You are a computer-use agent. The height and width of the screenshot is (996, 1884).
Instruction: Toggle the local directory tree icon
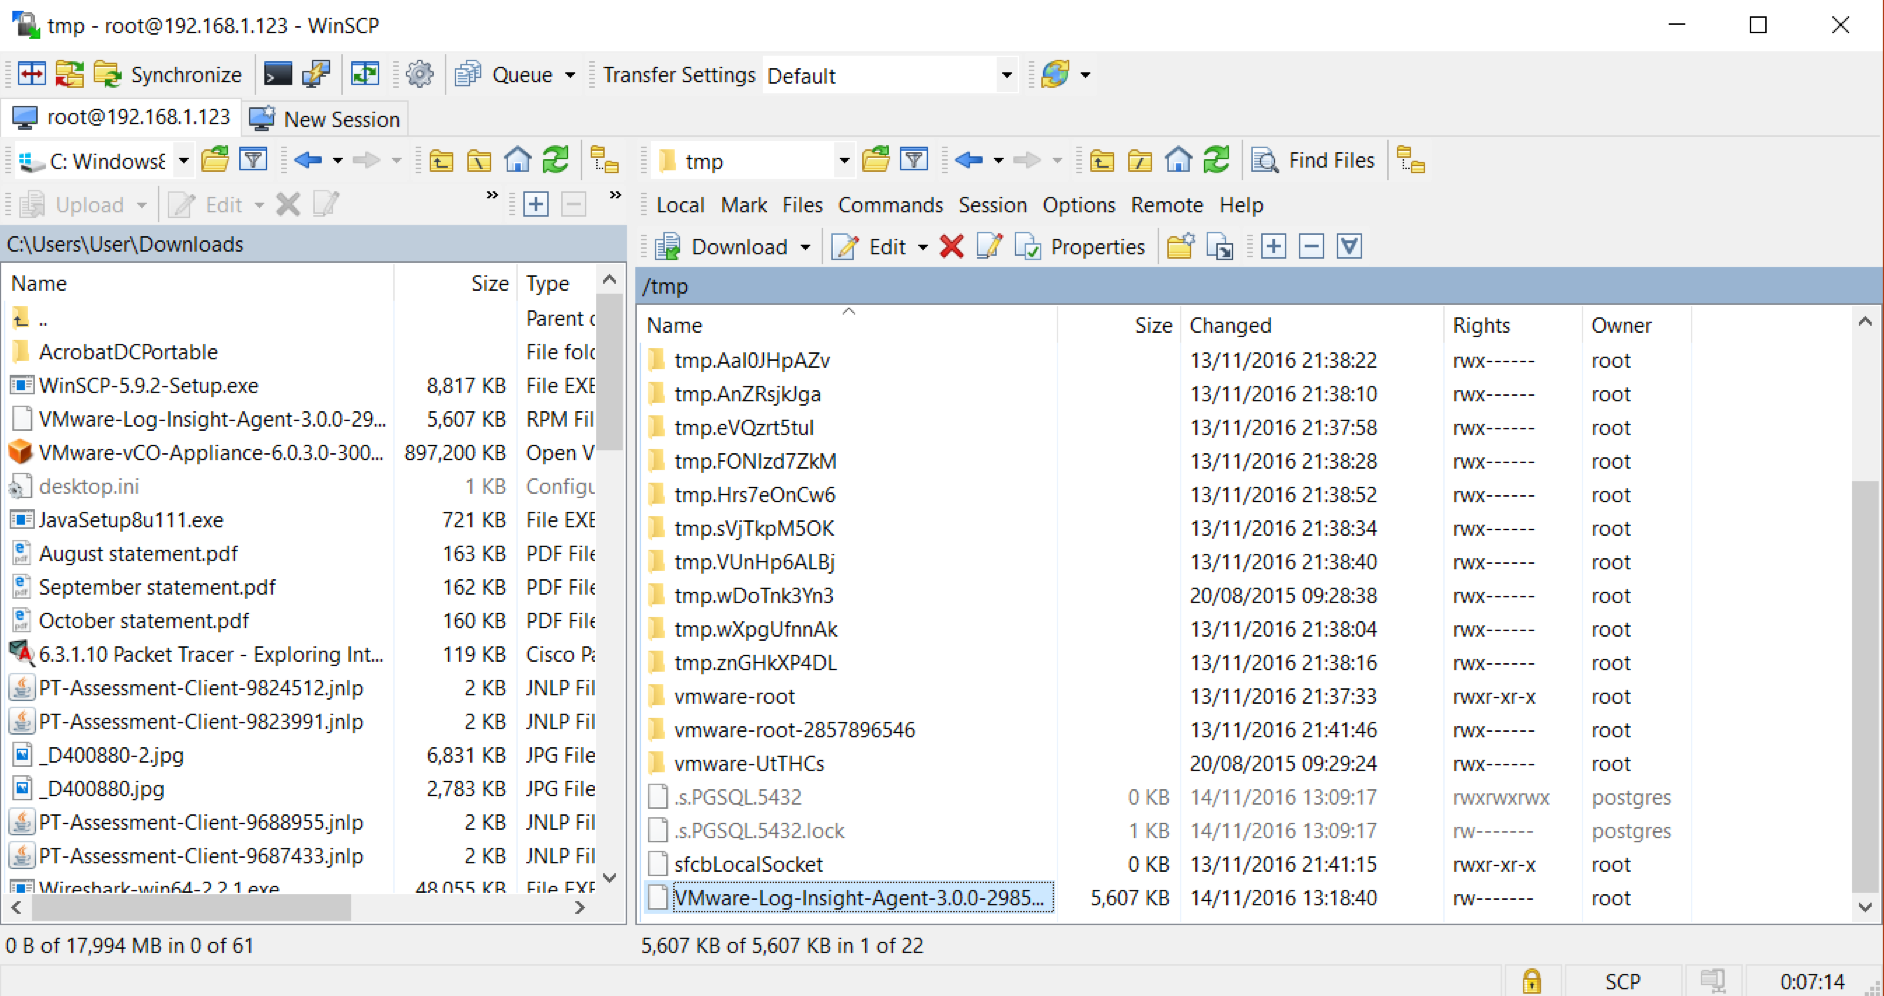(x=604, y=160)
